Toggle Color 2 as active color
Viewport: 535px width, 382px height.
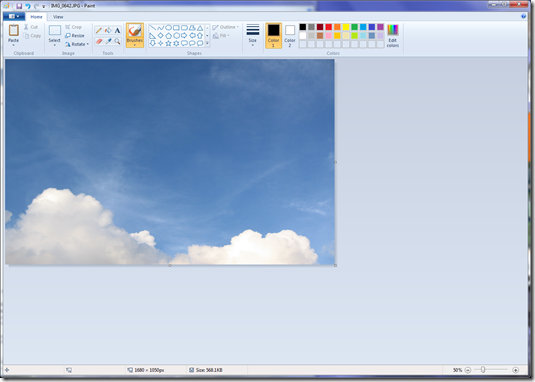[290, 35]
